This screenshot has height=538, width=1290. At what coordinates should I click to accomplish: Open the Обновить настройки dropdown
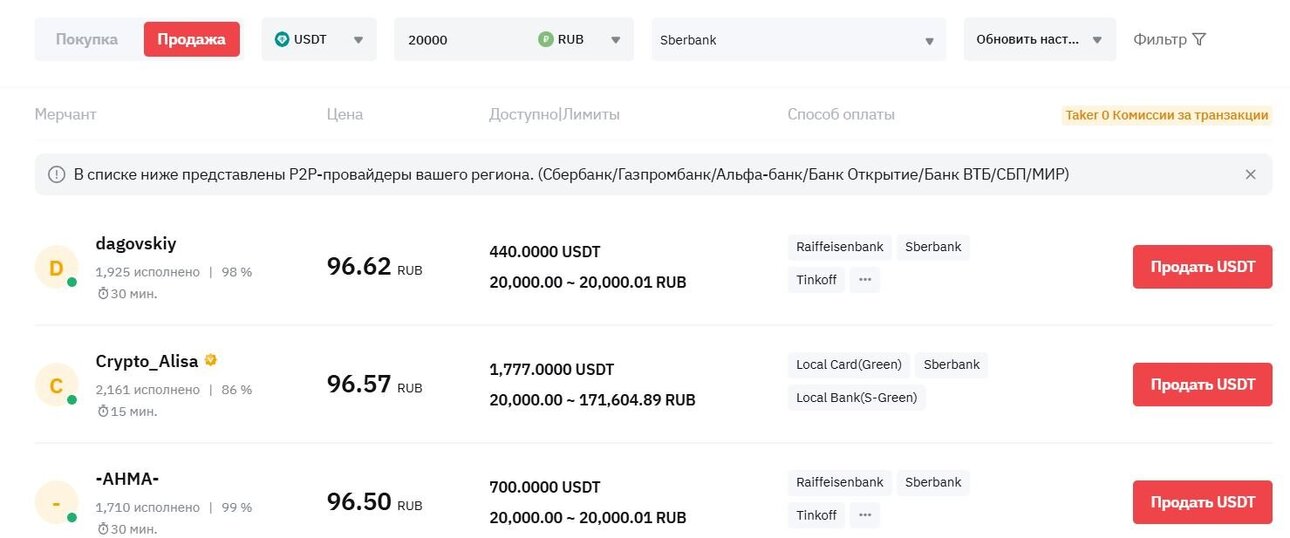point(1040,40)
